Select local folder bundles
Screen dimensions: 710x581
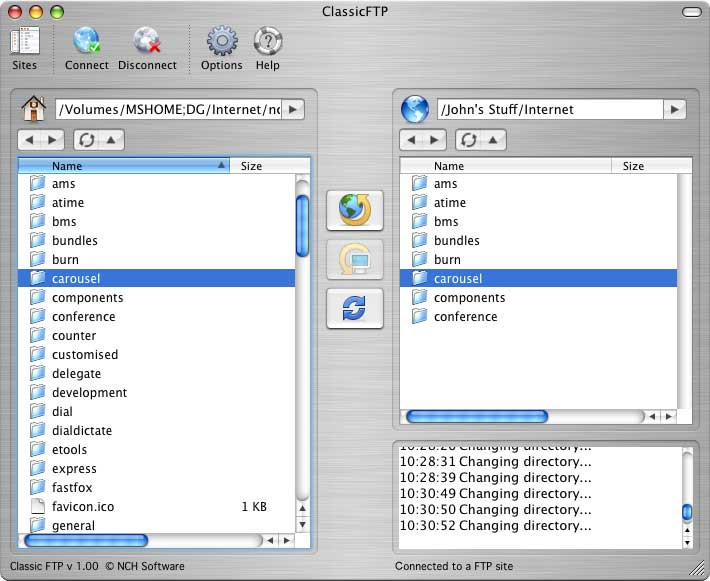[157, 240]
